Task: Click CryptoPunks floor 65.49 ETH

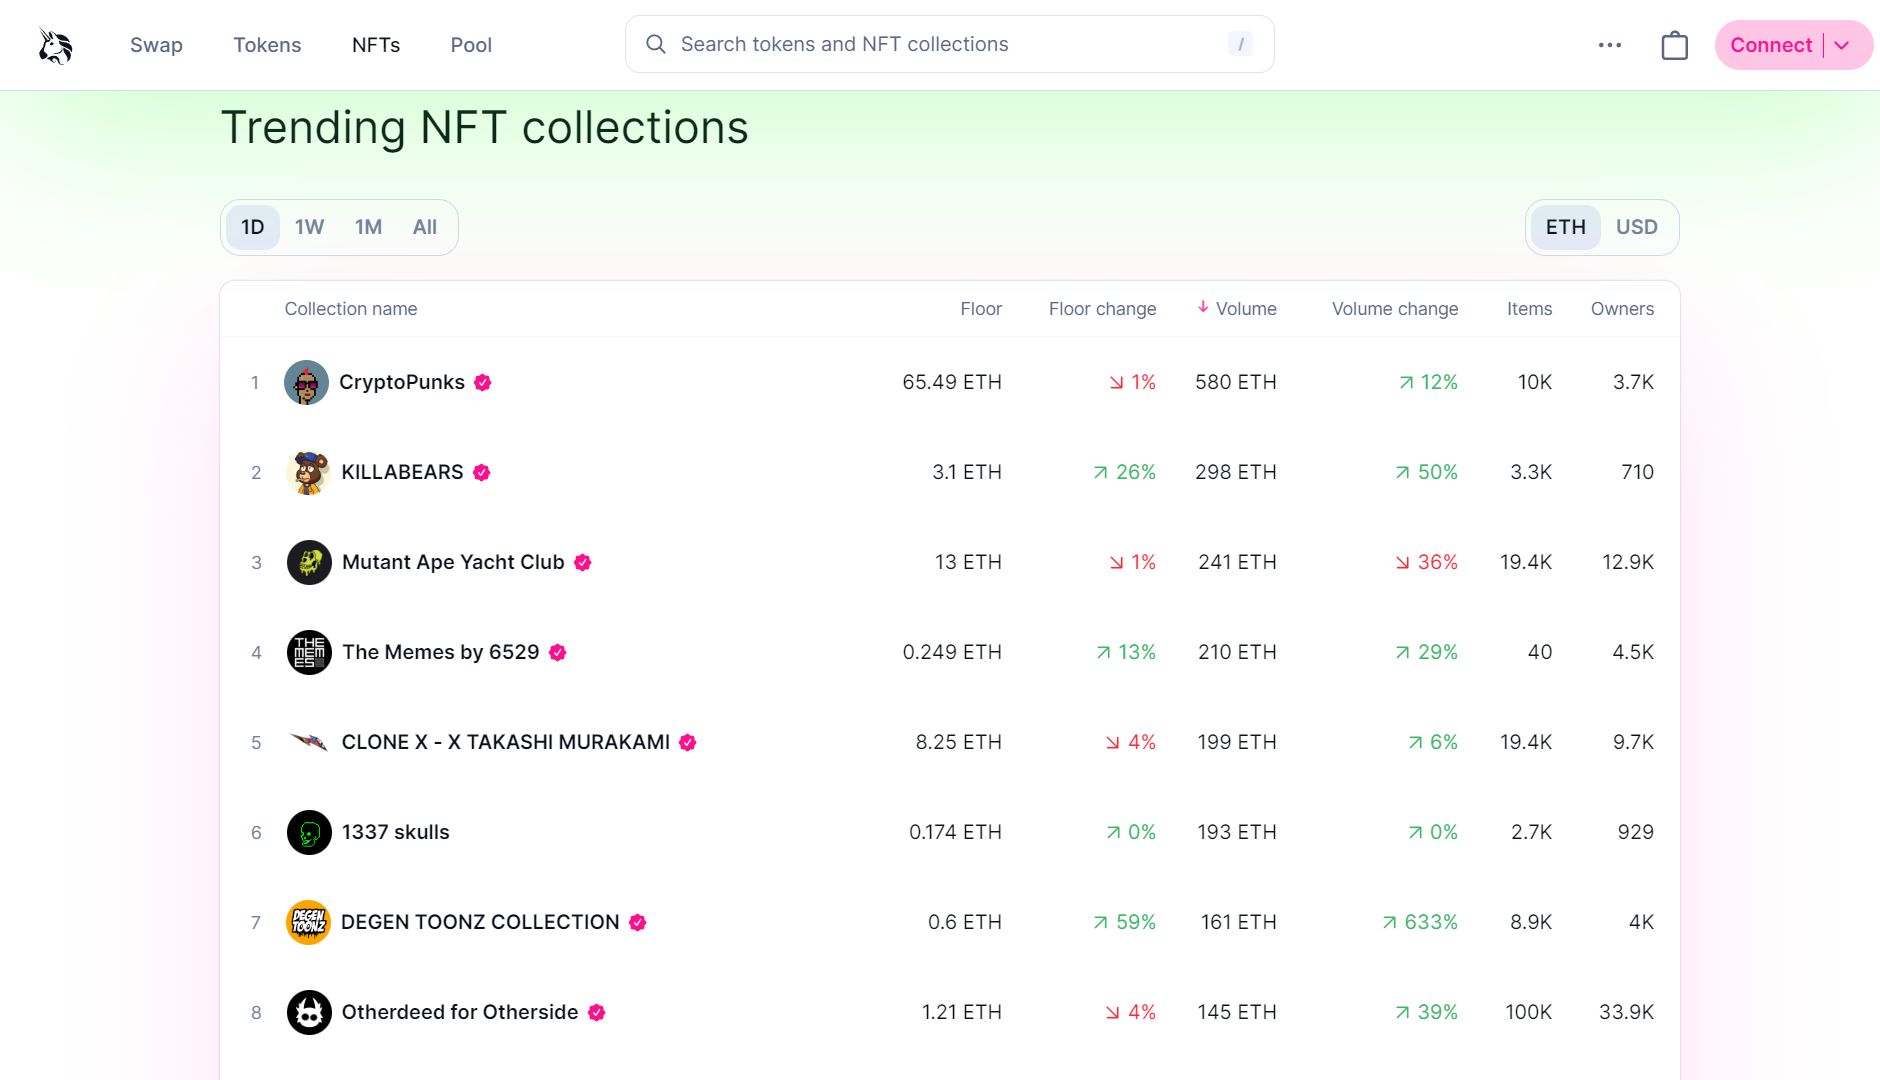Action: pos(952,382)
